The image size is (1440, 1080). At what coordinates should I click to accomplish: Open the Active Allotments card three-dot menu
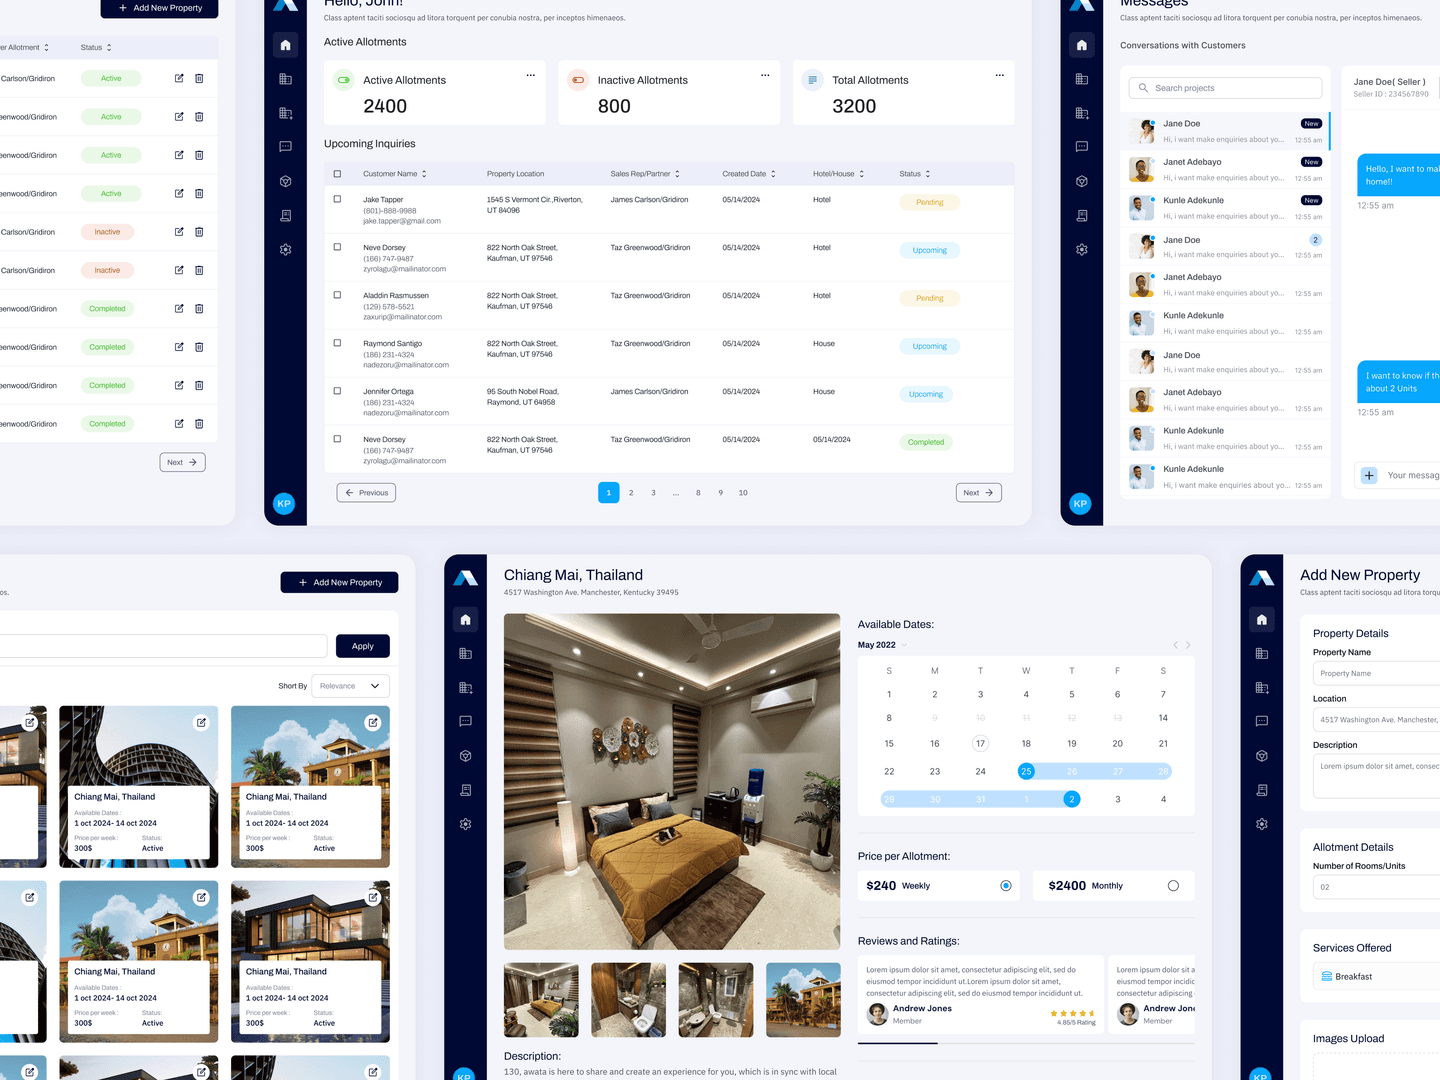tap(531, 75)
